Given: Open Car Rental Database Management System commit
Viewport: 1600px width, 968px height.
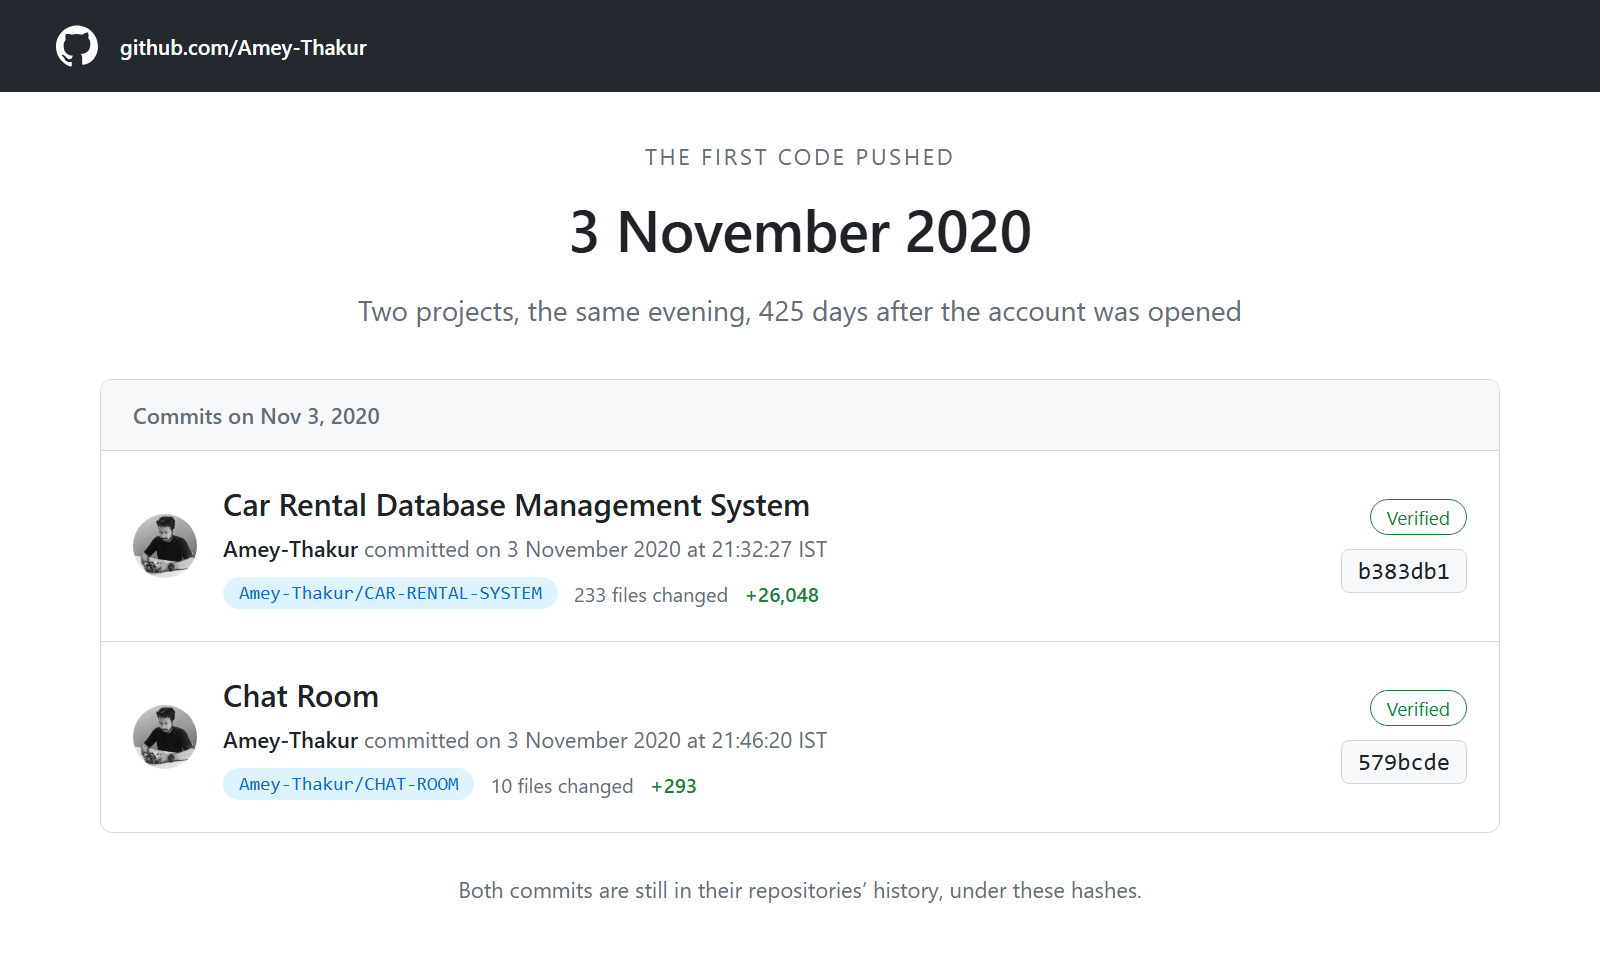Looking at the screenshot, I should coord(516,506).
